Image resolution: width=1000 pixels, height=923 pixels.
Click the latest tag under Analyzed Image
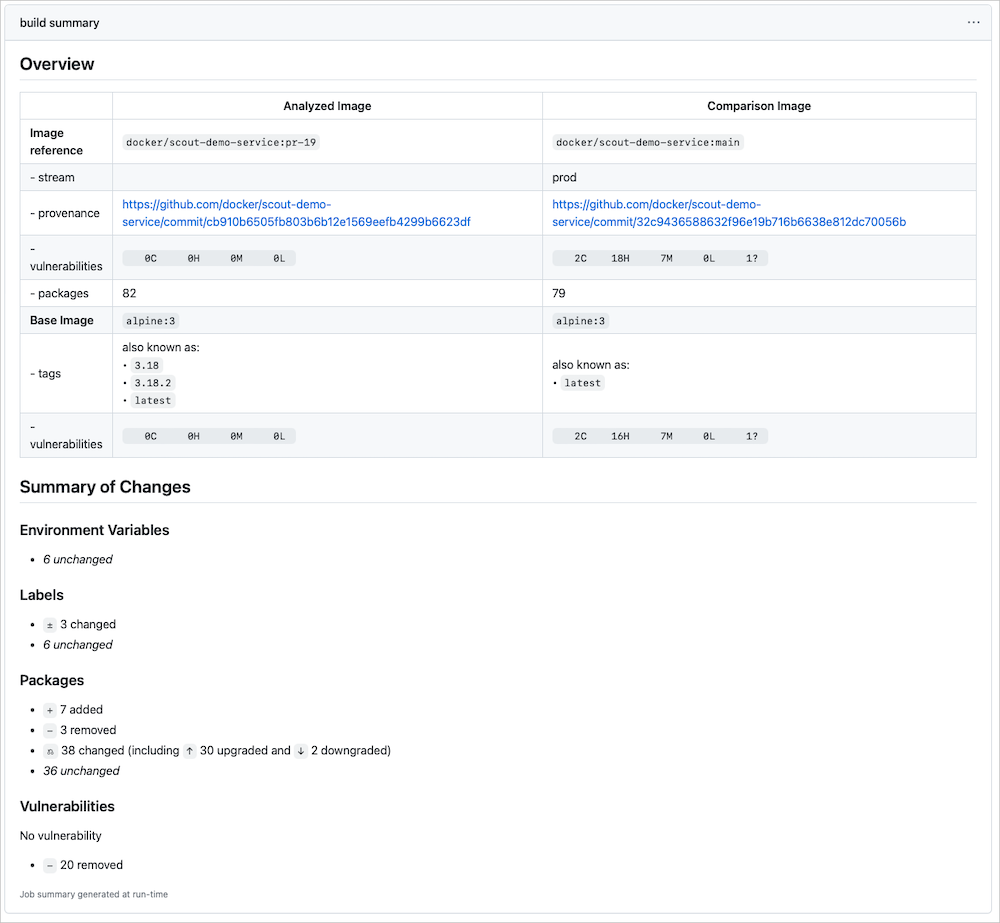(153, 401)
